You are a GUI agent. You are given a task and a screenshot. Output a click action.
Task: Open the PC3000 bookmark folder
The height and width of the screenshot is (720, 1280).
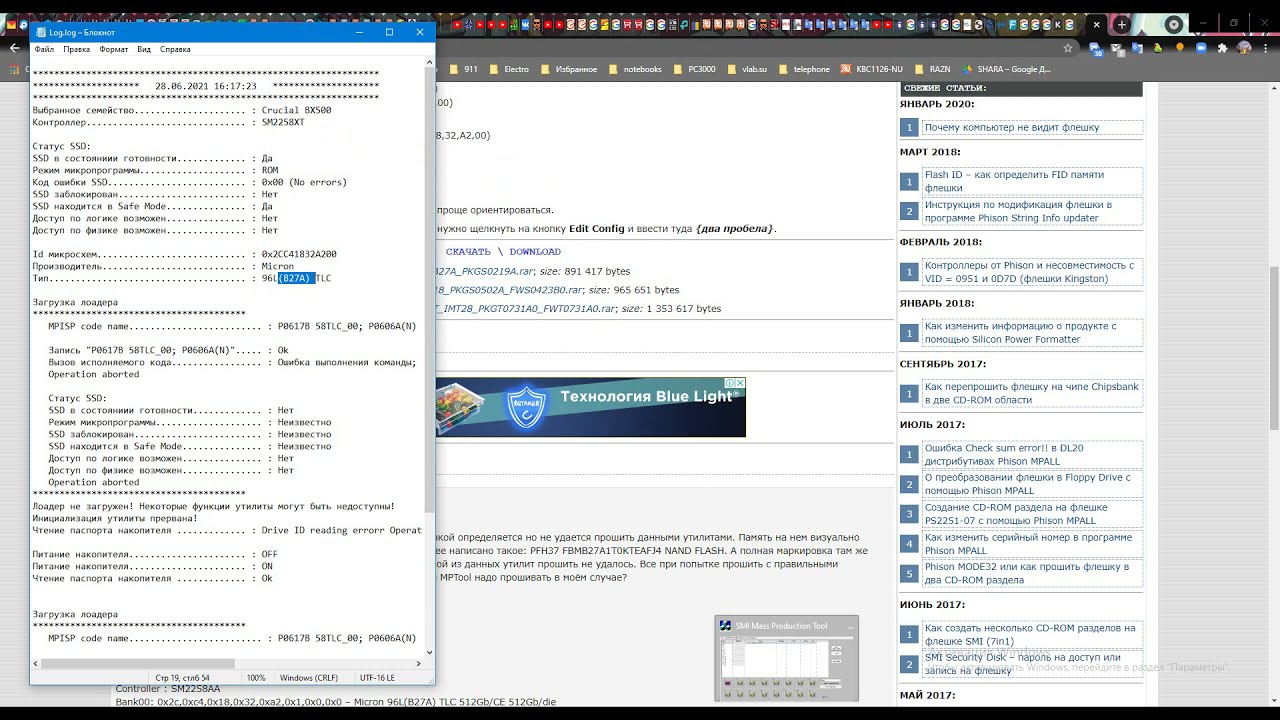694,69
